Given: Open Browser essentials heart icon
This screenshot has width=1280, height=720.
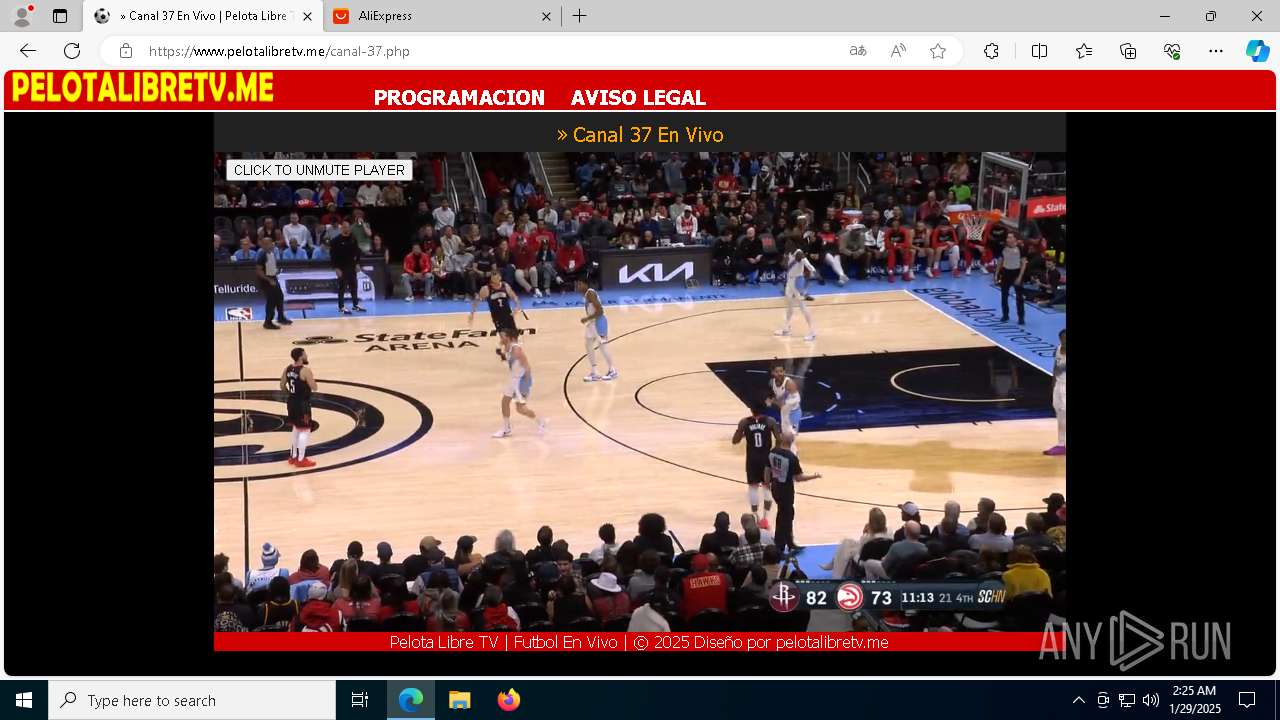Looking at the screenshot, I should coord(1172,51).
